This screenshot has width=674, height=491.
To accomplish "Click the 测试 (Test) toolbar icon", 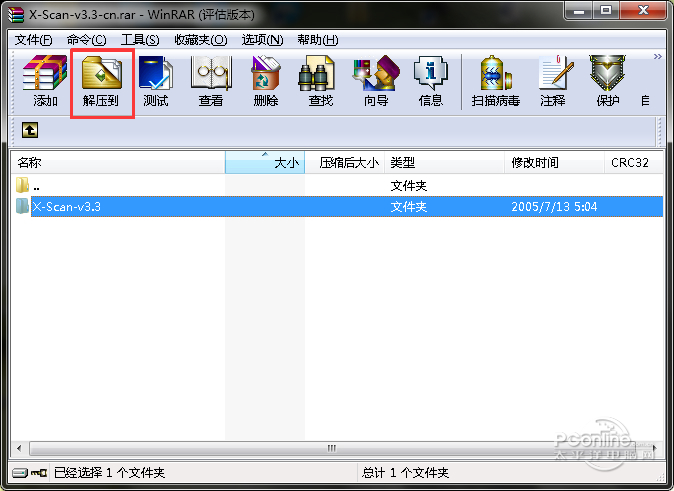I will point(156,82).
